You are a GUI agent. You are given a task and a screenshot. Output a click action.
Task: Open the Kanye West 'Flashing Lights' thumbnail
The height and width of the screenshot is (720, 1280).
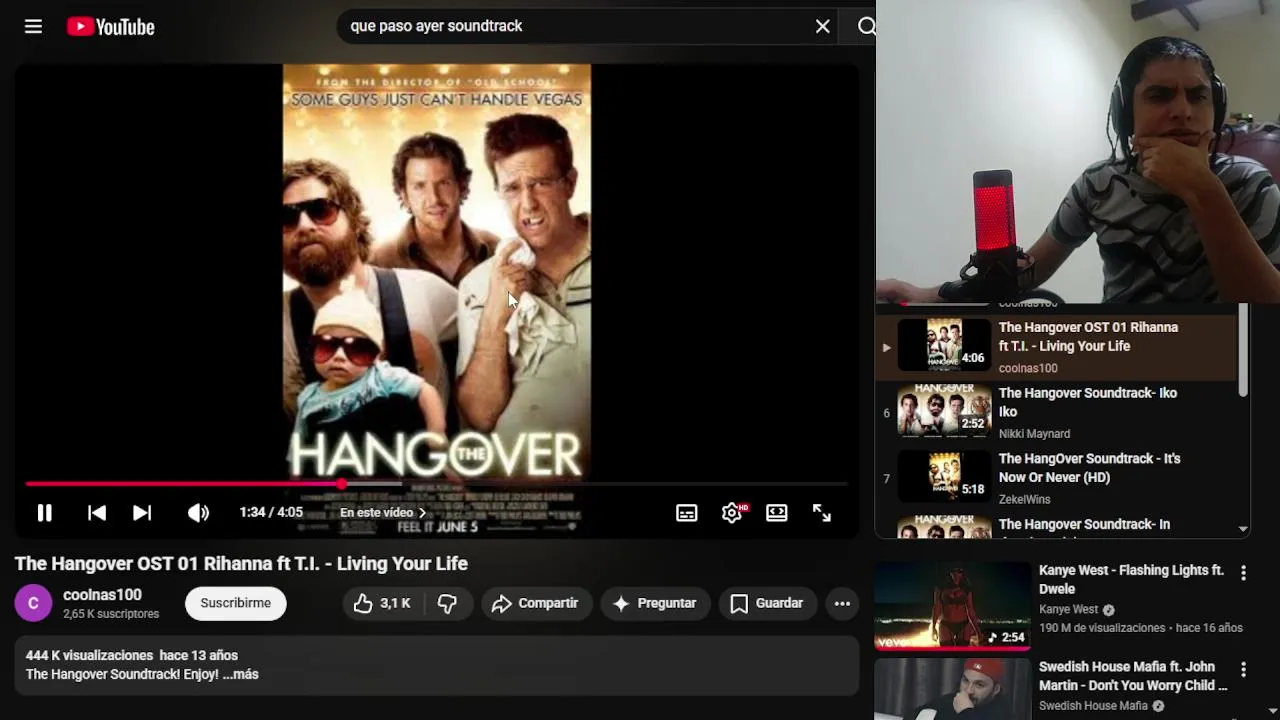(x=953, y=606)
